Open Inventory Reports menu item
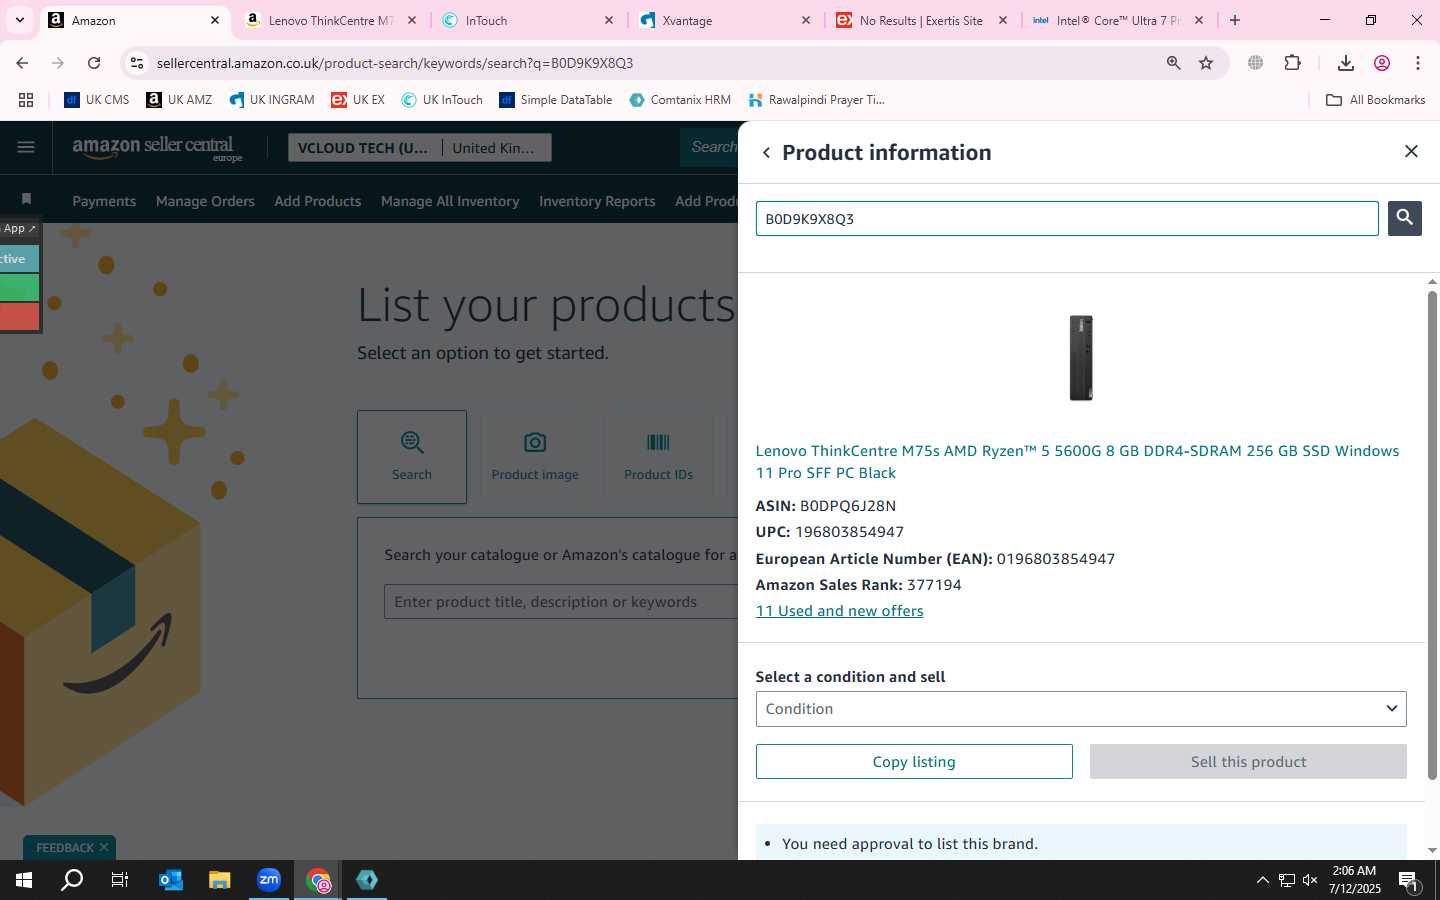Viewport: 1440px width, 900px height. coord(597,201)
